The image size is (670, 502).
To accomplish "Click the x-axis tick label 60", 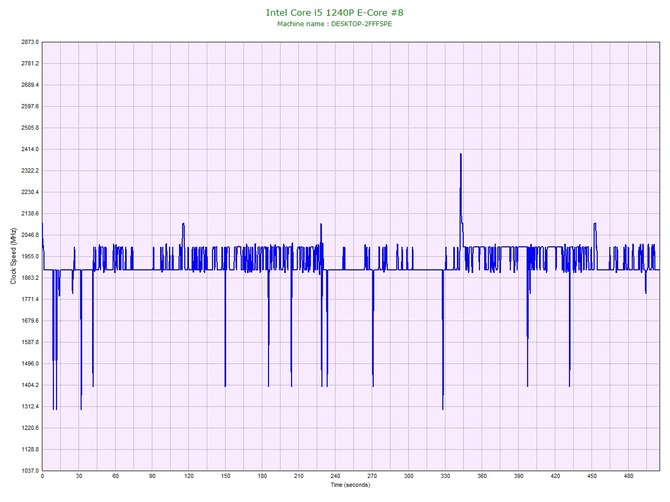I will [116, 476].
